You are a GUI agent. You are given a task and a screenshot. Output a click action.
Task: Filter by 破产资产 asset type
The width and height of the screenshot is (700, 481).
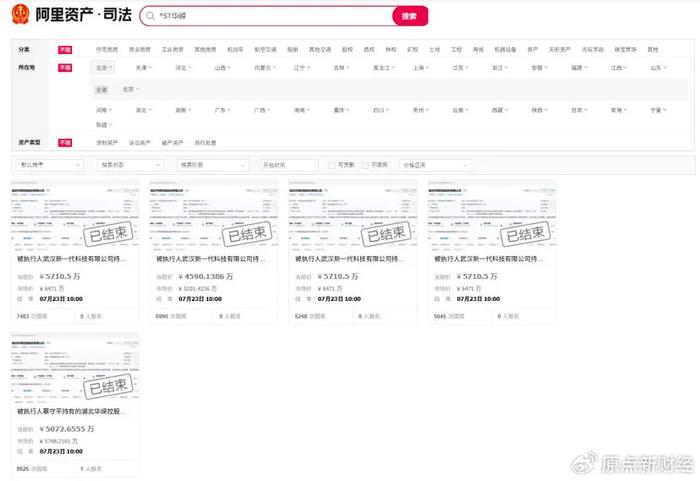click(172, 143)
